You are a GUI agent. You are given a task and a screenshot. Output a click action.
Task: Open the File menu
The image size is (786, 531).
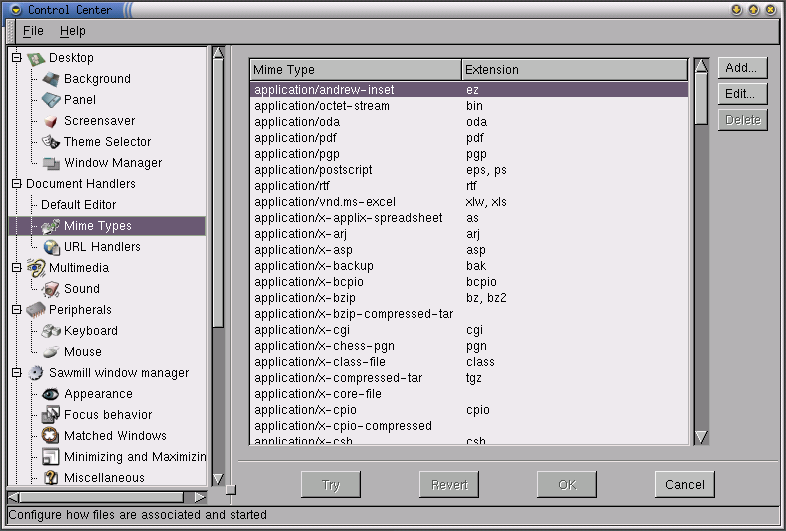(x=33, y=31)
